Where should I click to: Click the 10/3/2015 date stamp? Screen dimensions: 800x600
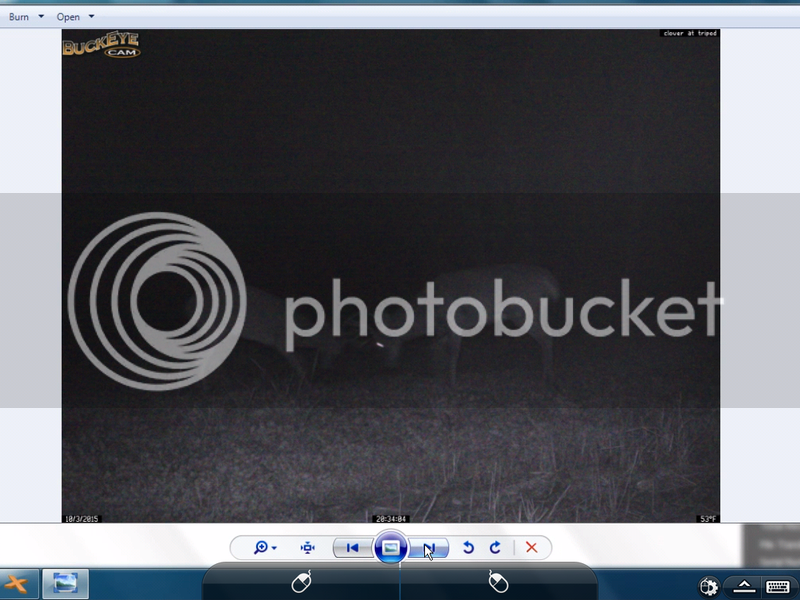[81, 519]
